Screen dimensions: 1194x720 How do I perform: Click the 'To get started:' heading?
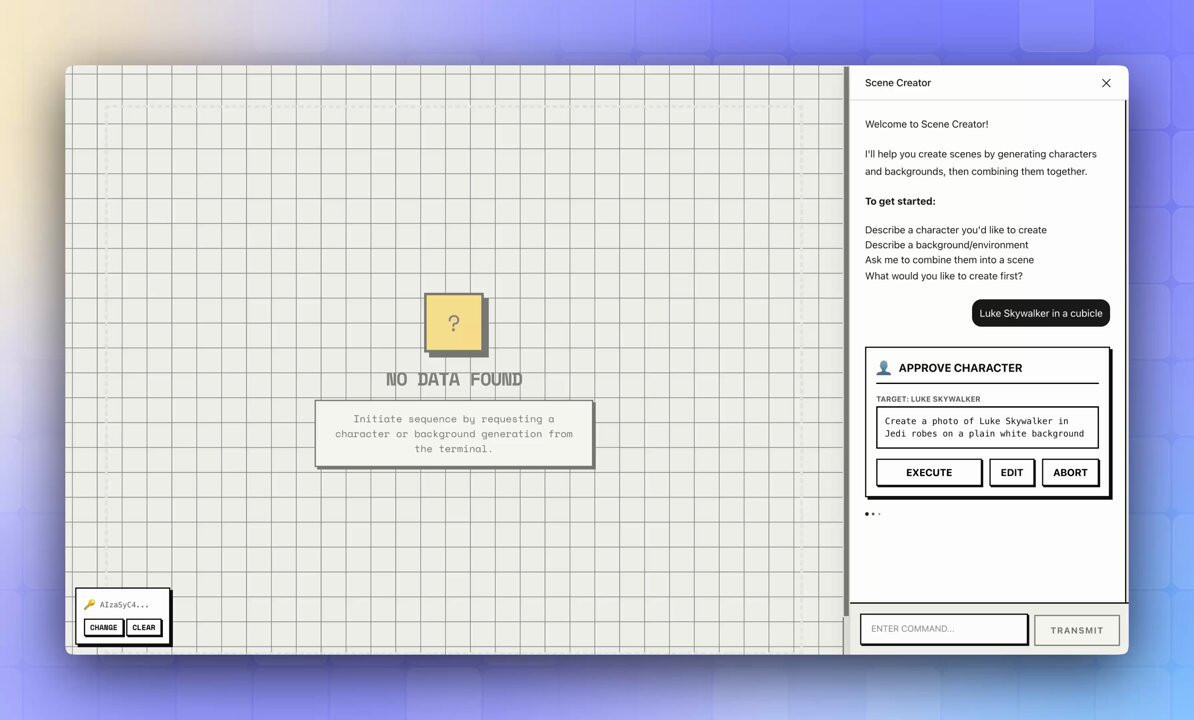pos(900,202)
